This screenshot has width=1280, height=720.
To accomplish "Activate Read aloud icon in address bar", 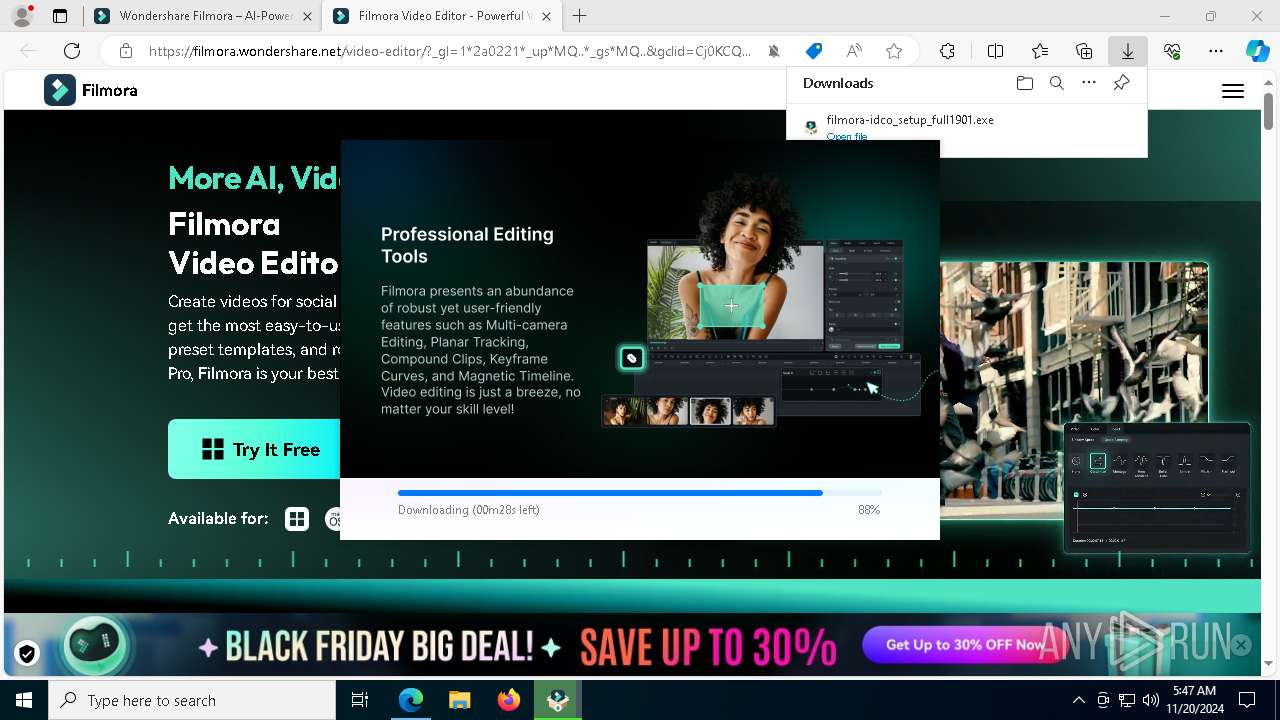I will pos(854,51).
